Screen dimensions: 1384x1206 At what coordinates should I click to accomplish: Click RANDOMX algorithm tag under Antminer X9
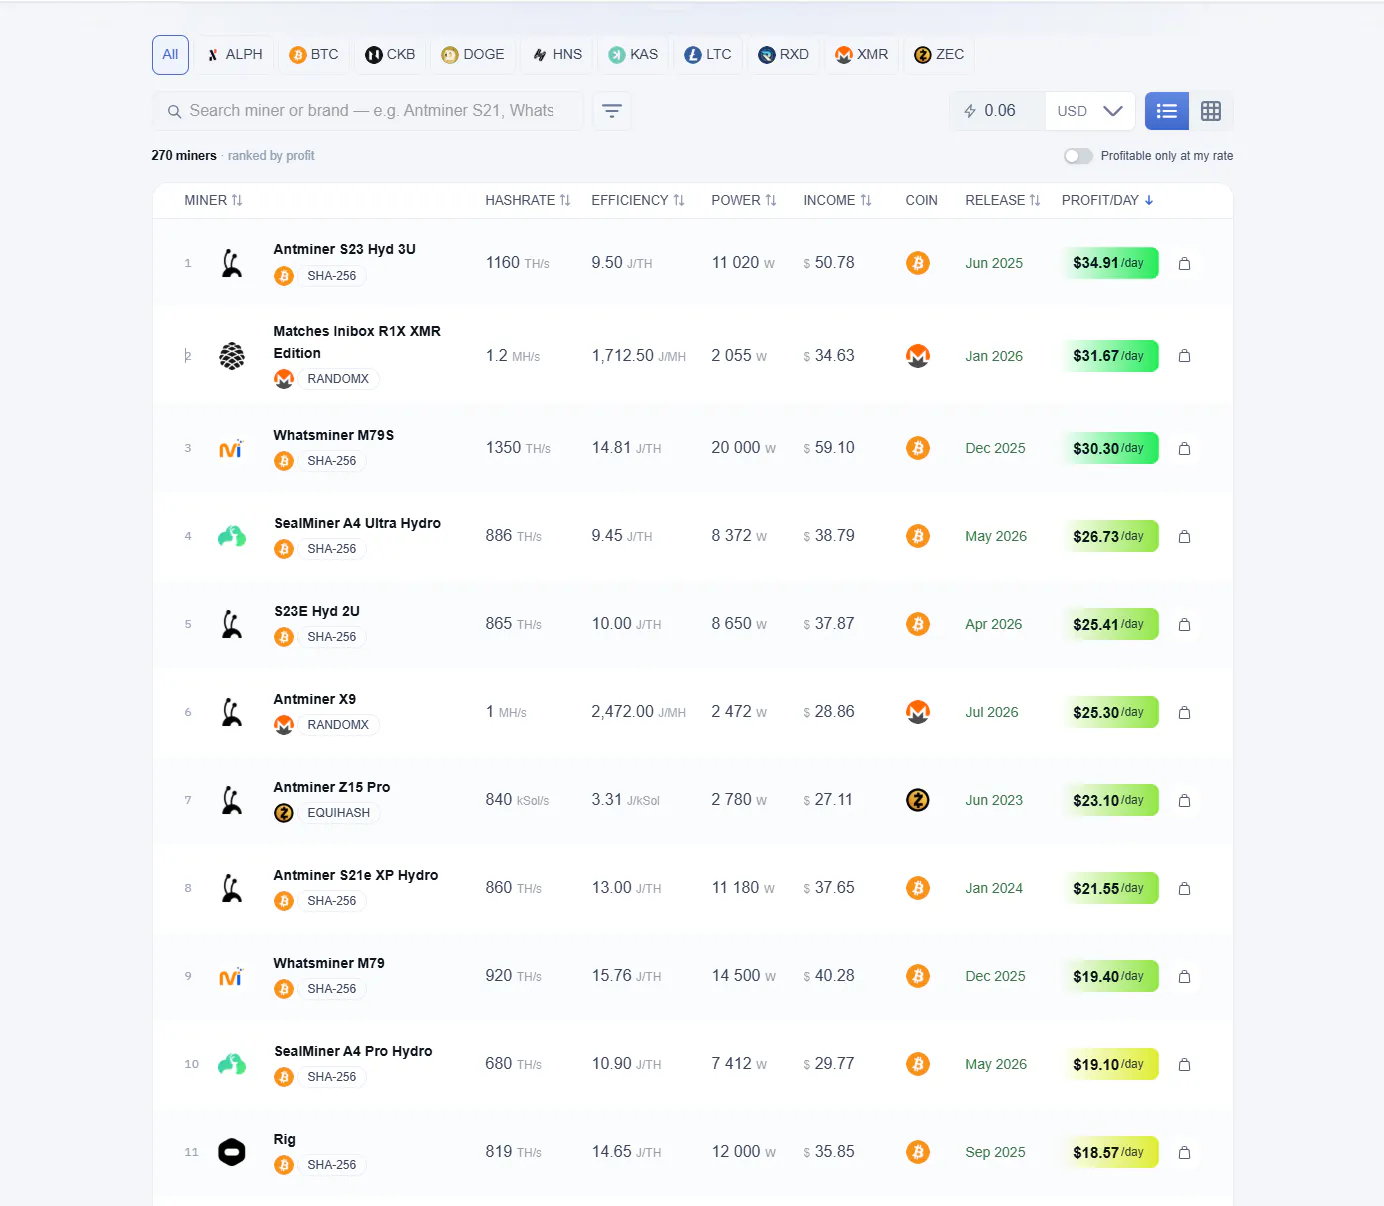[338, 725]
